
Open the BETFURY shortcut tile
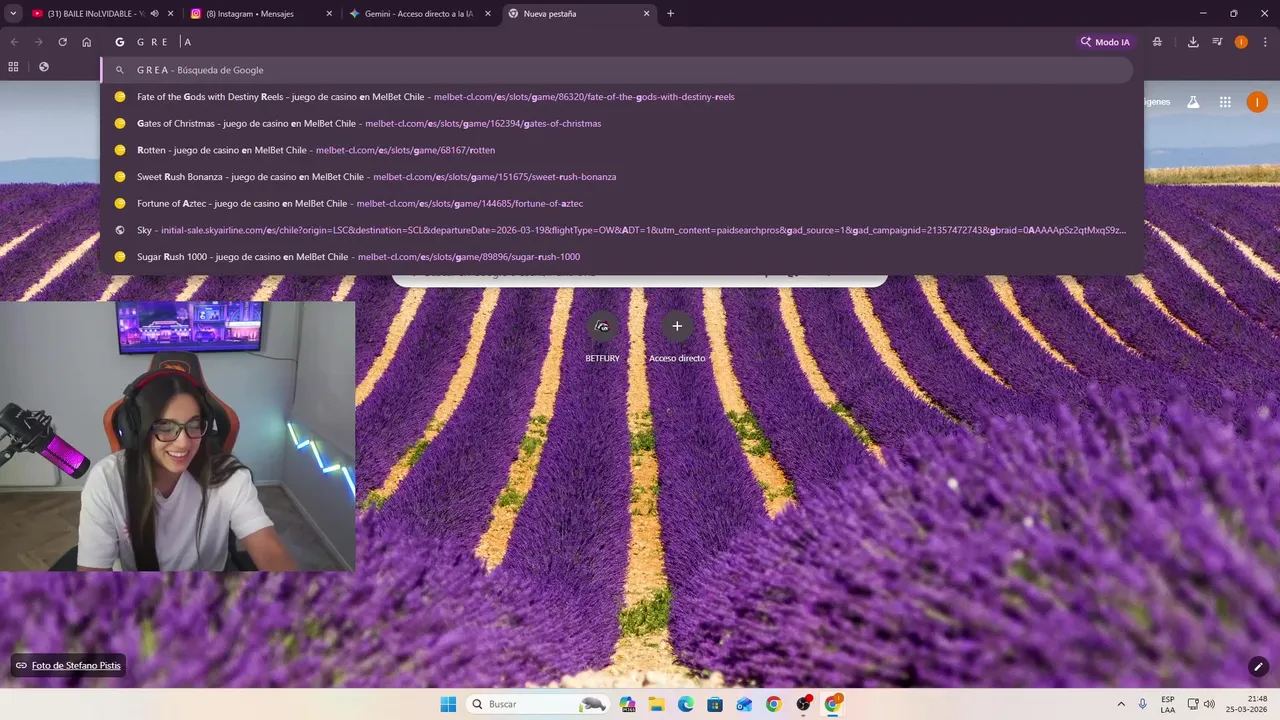tap(602, 337)
